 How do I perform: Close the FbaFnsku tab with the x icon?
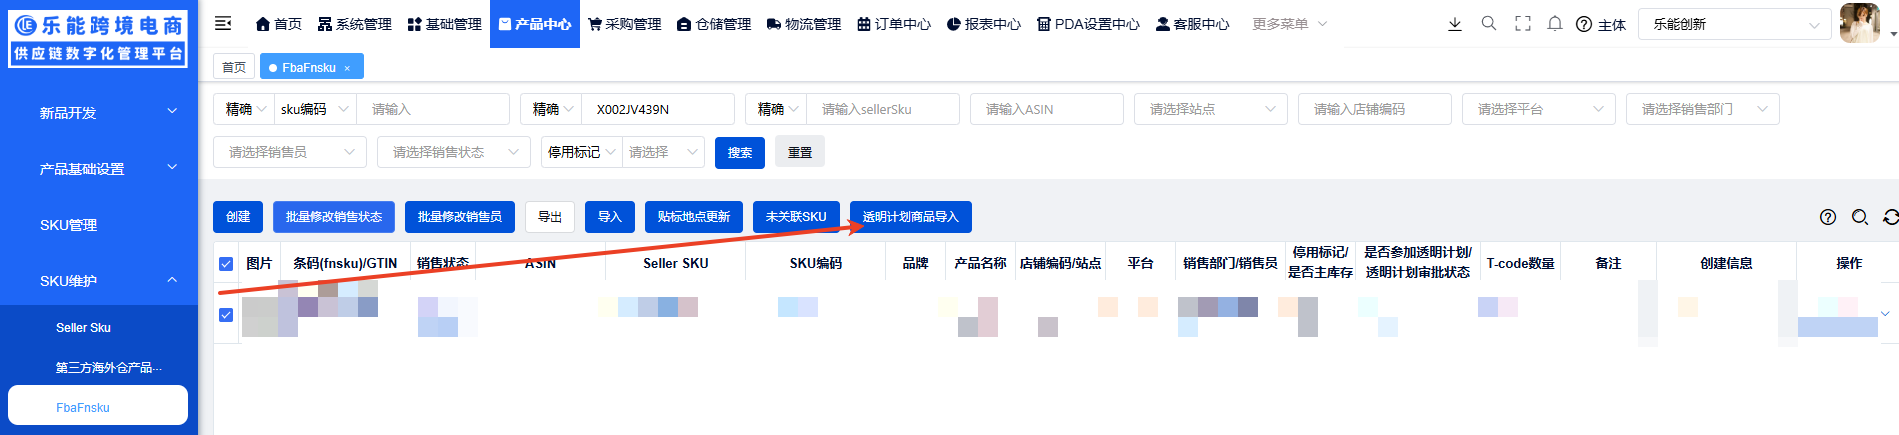click(x=347, y=68)
